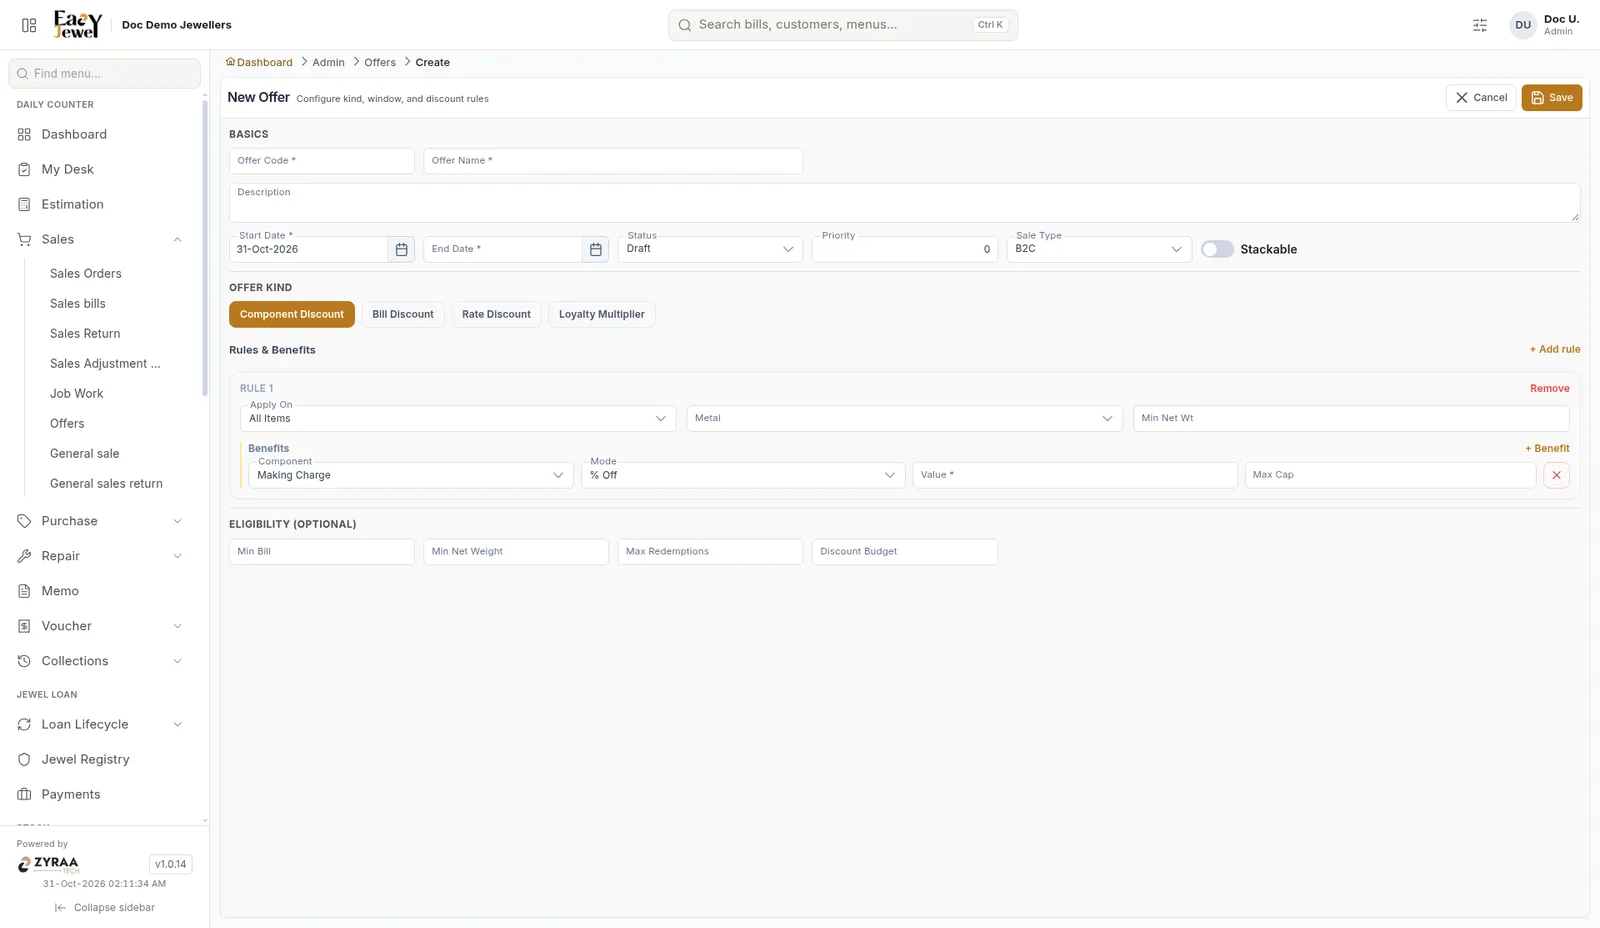
Task: Enable the Stackable toggle
Action: (x=1217, y=249)
